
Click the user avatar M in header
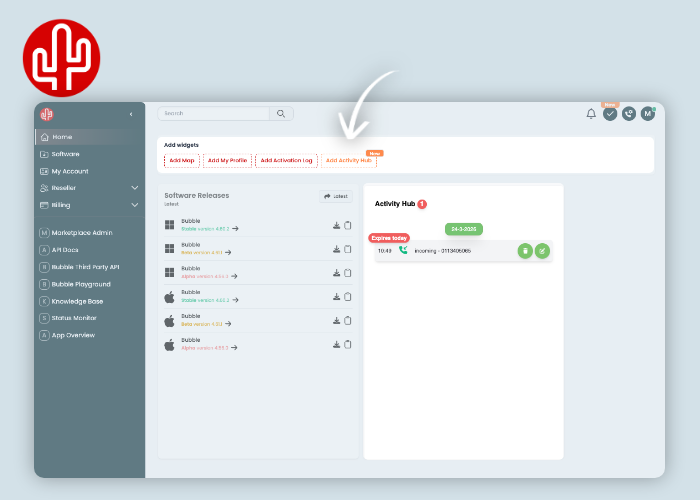[647, 114]
